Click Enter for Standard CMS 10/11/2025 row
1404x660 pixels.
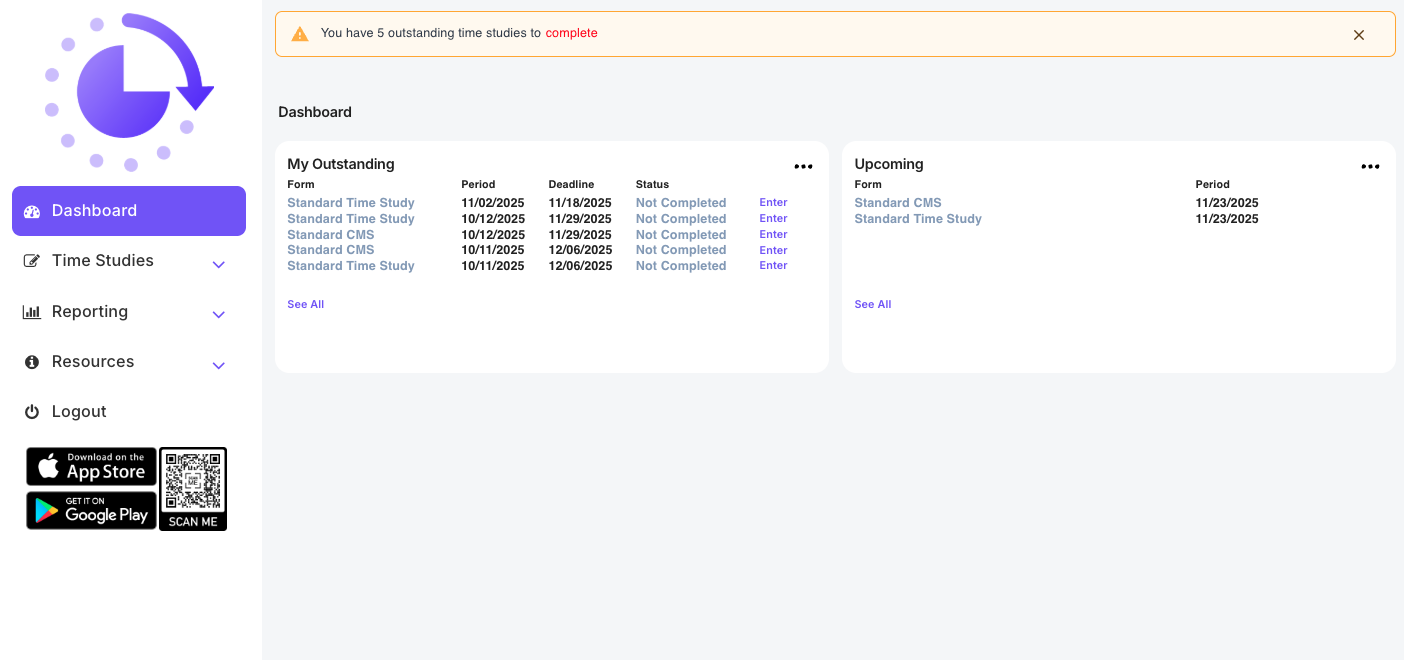tap(773, 250)
